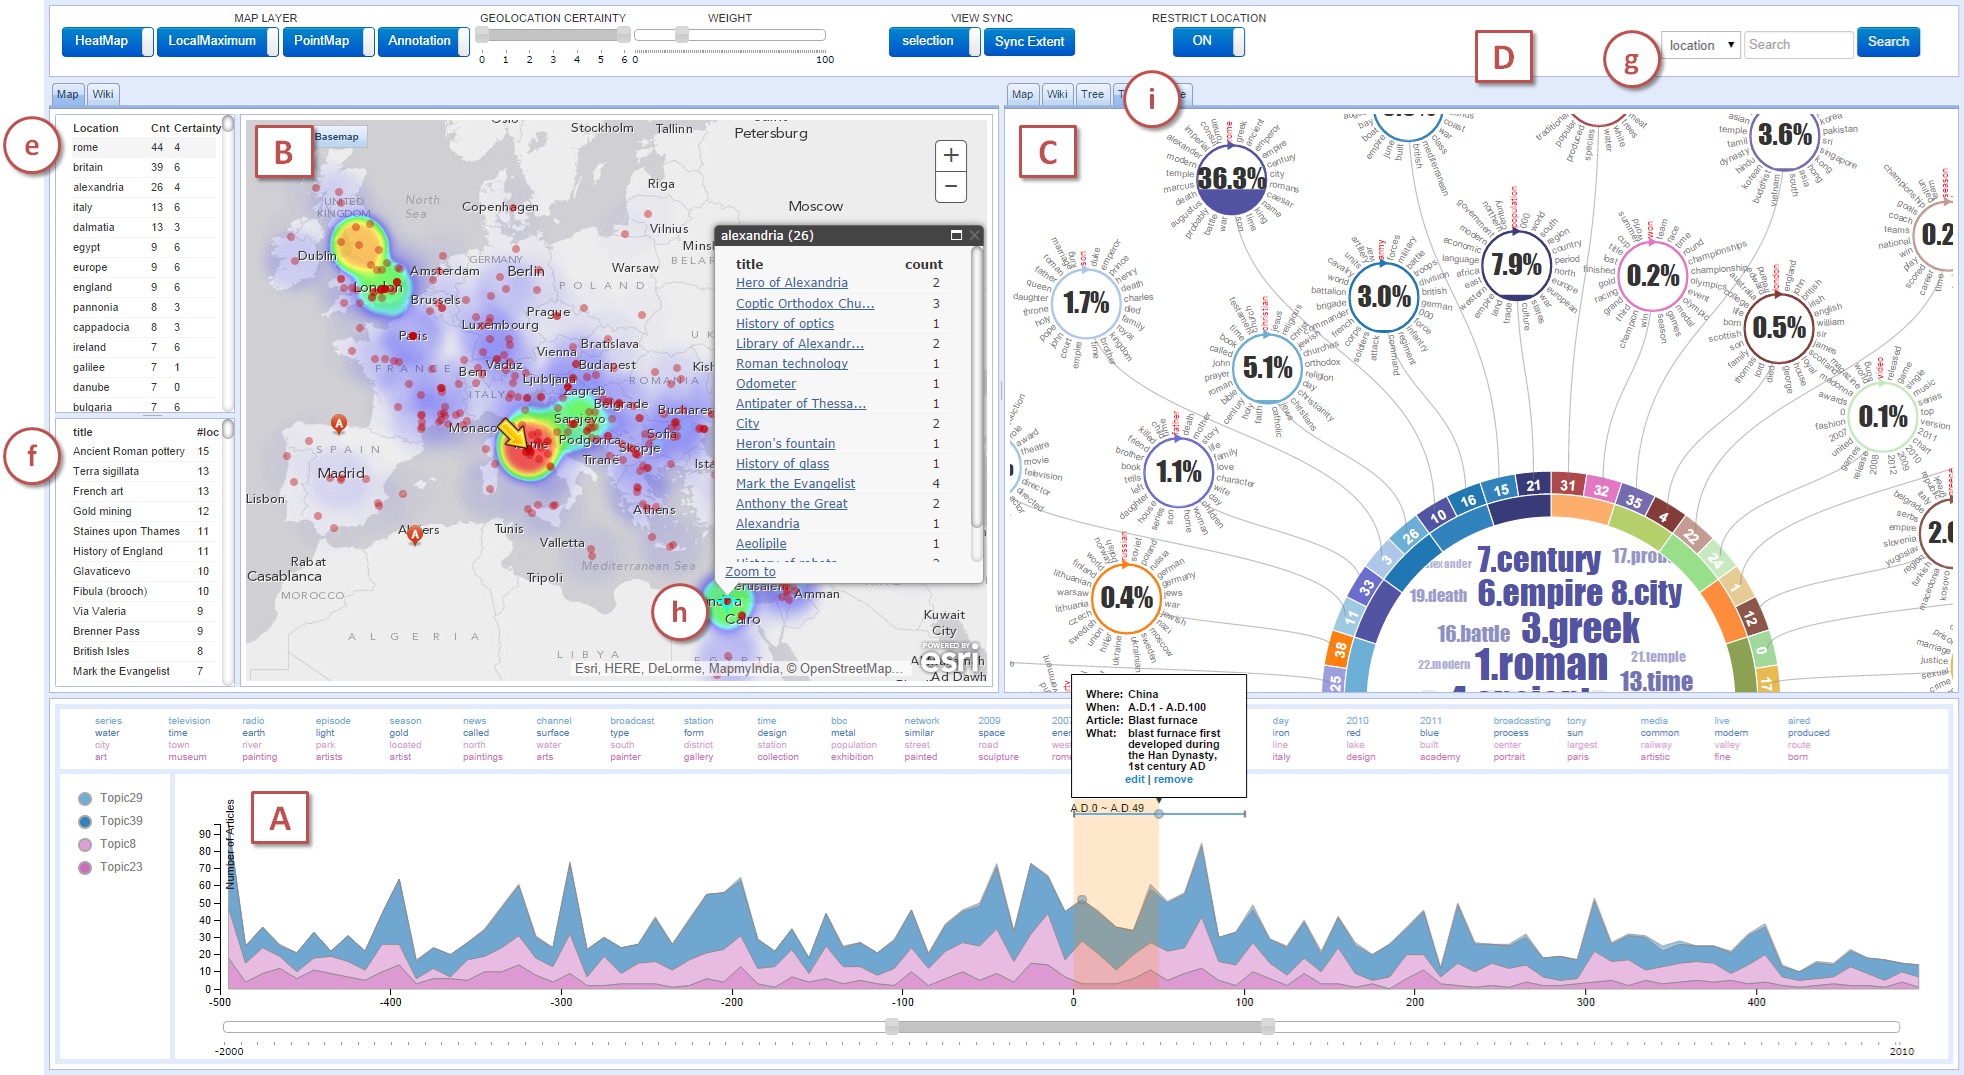Select the 0.1% topic bubble
Screen dimensions: 1964x1075
coord(1882,417)
